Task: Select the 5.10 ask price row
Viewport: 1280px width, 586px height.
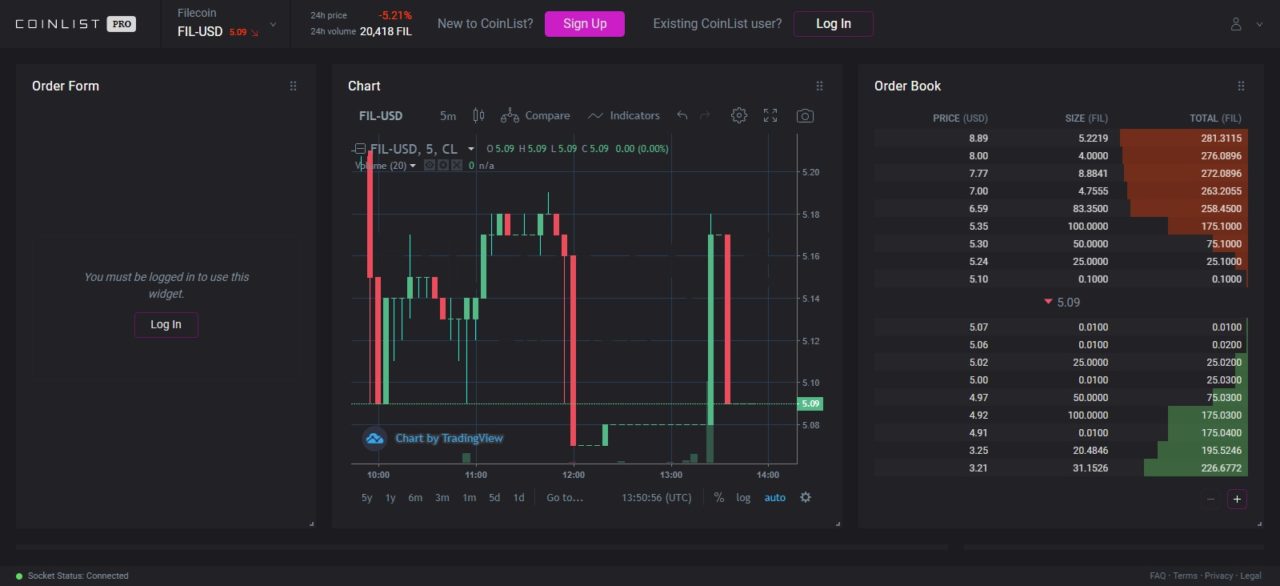Action: pos(1061,279)
